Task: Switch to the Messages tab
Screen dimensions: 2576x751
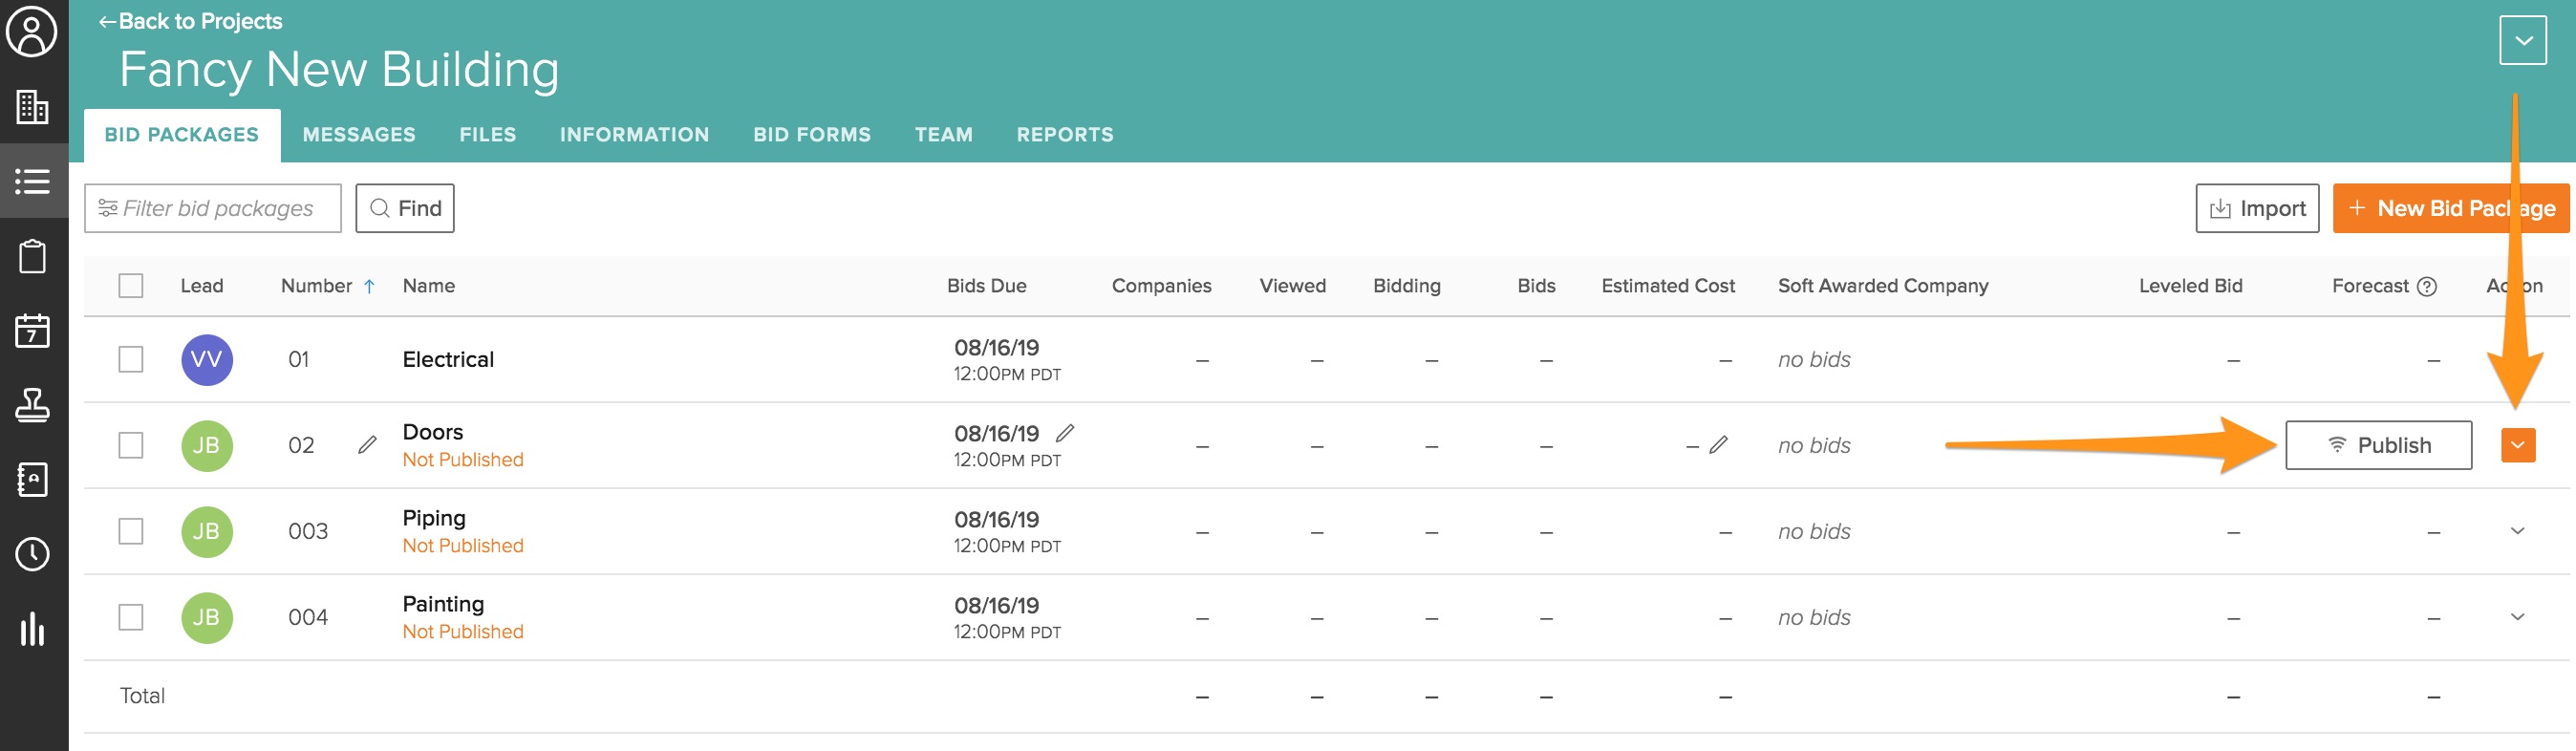Action: point(359,135)
